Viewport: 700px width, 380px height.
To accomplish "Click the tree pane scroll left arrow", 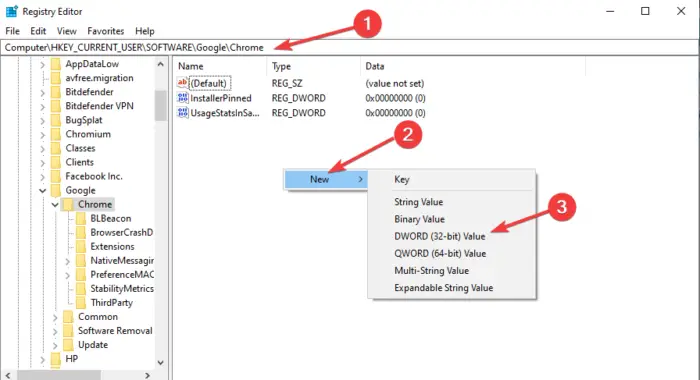I will click(x=8, y=376).
